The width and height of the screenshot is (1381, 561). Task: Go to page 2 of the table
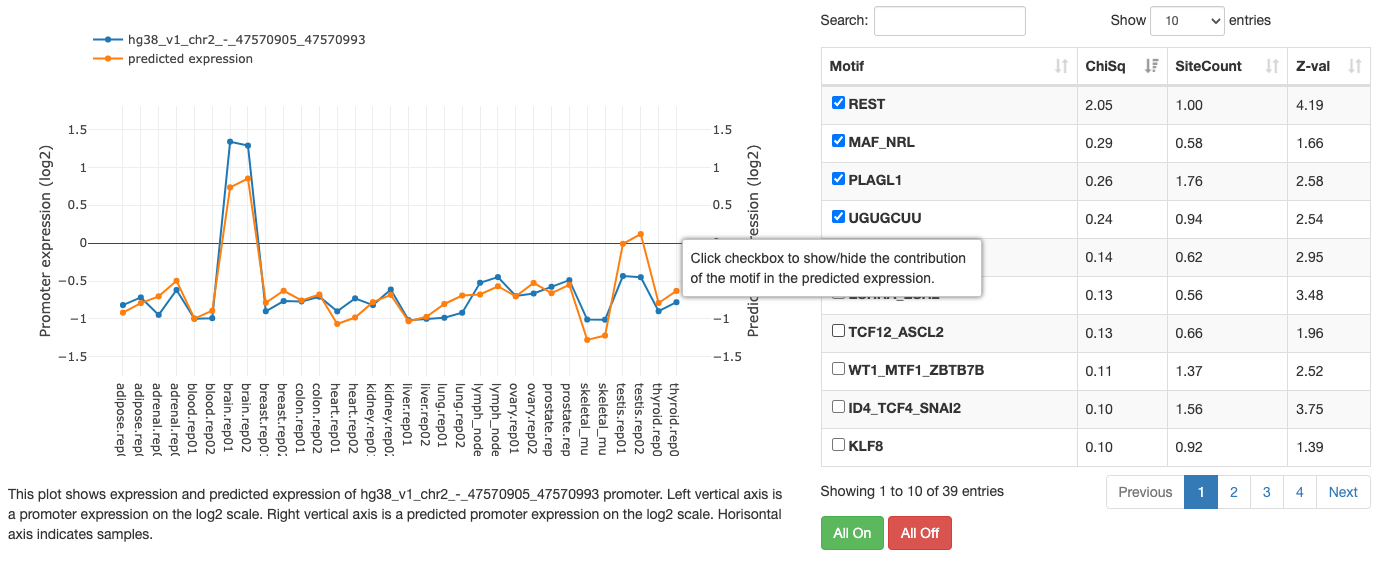pyautogui.click(x=1234, y=492)
